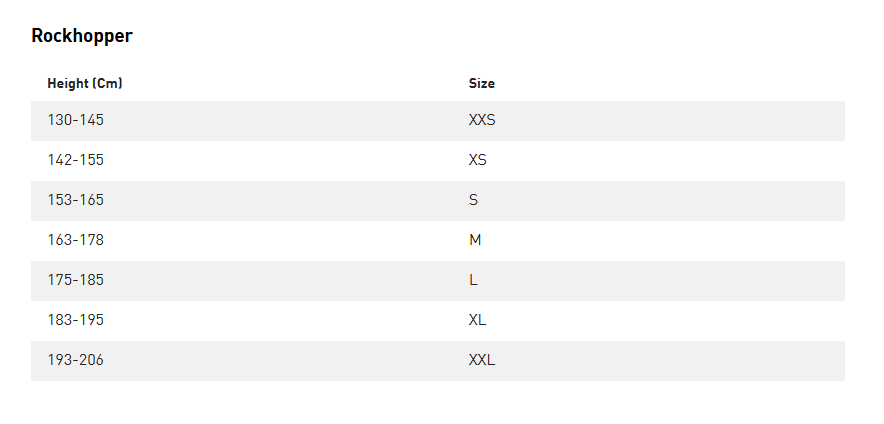The height and width of the screenshot is (424, 884).
Task: Click the Height (Cm) column header
Action: [85, 84]
